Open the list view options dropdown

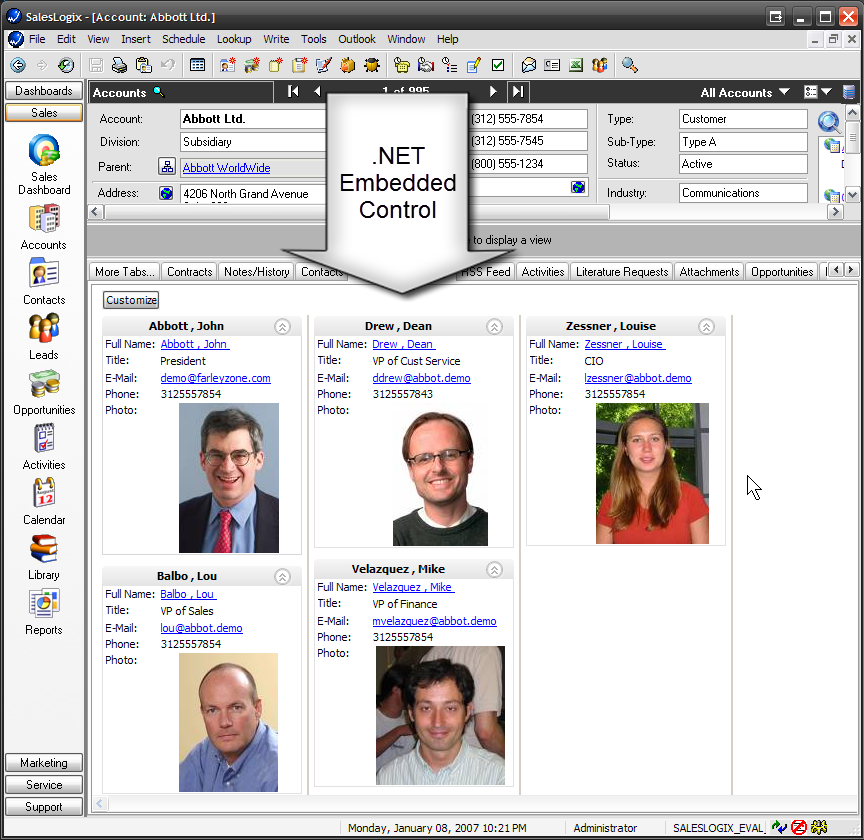(818, 92)
